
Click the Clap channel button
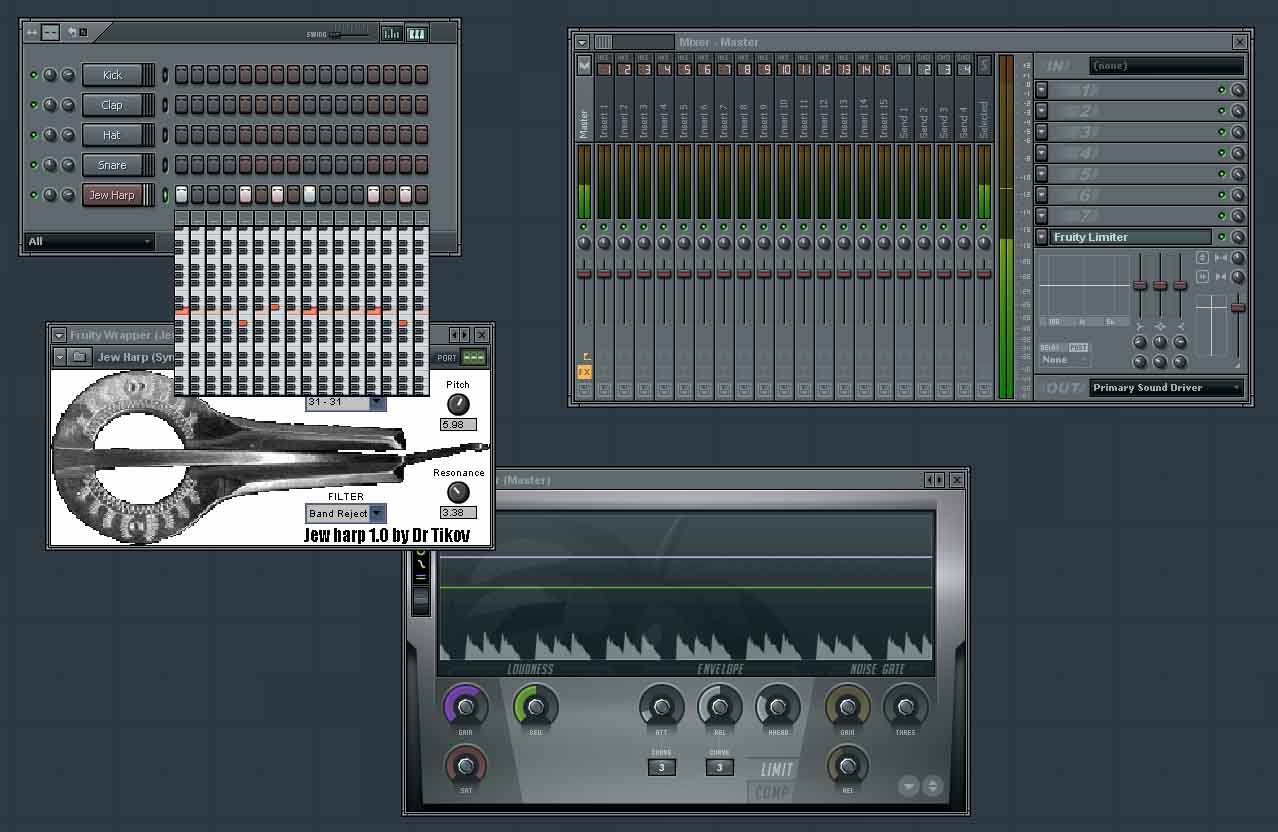point(112,105)
